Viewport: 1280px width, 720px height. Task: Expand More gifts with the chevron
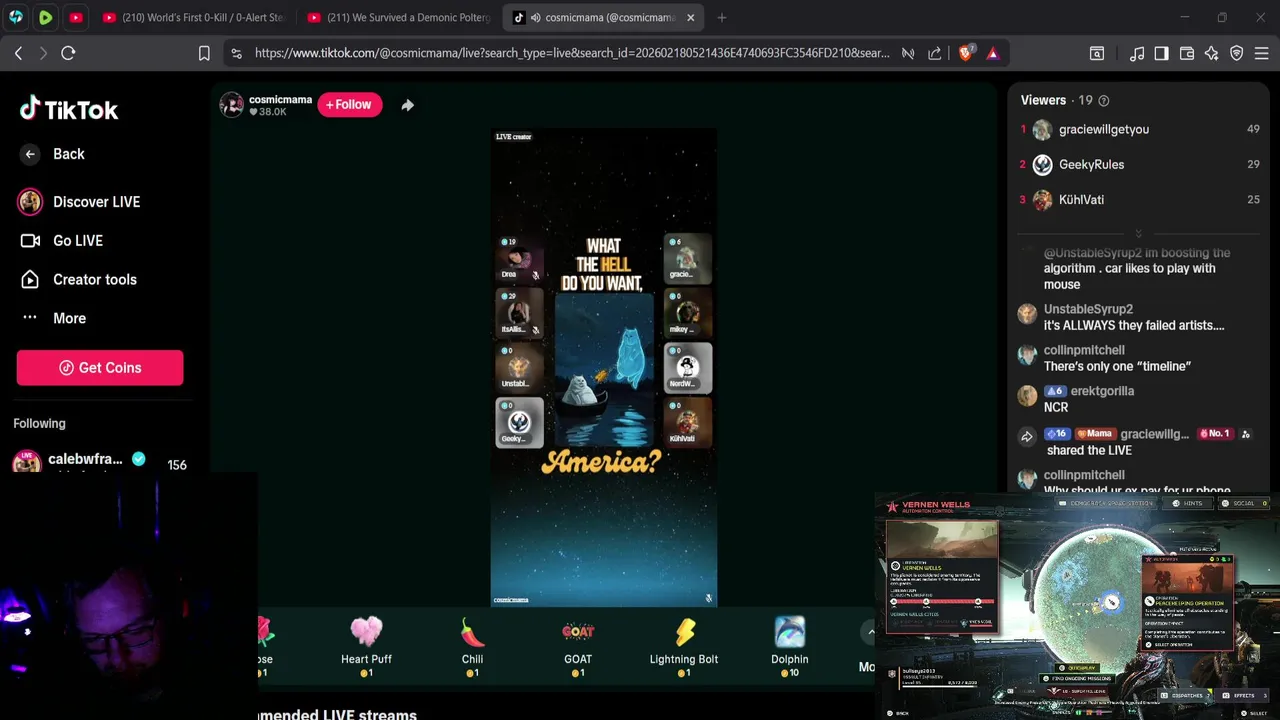pyautogui.click(x=870, y=631)
